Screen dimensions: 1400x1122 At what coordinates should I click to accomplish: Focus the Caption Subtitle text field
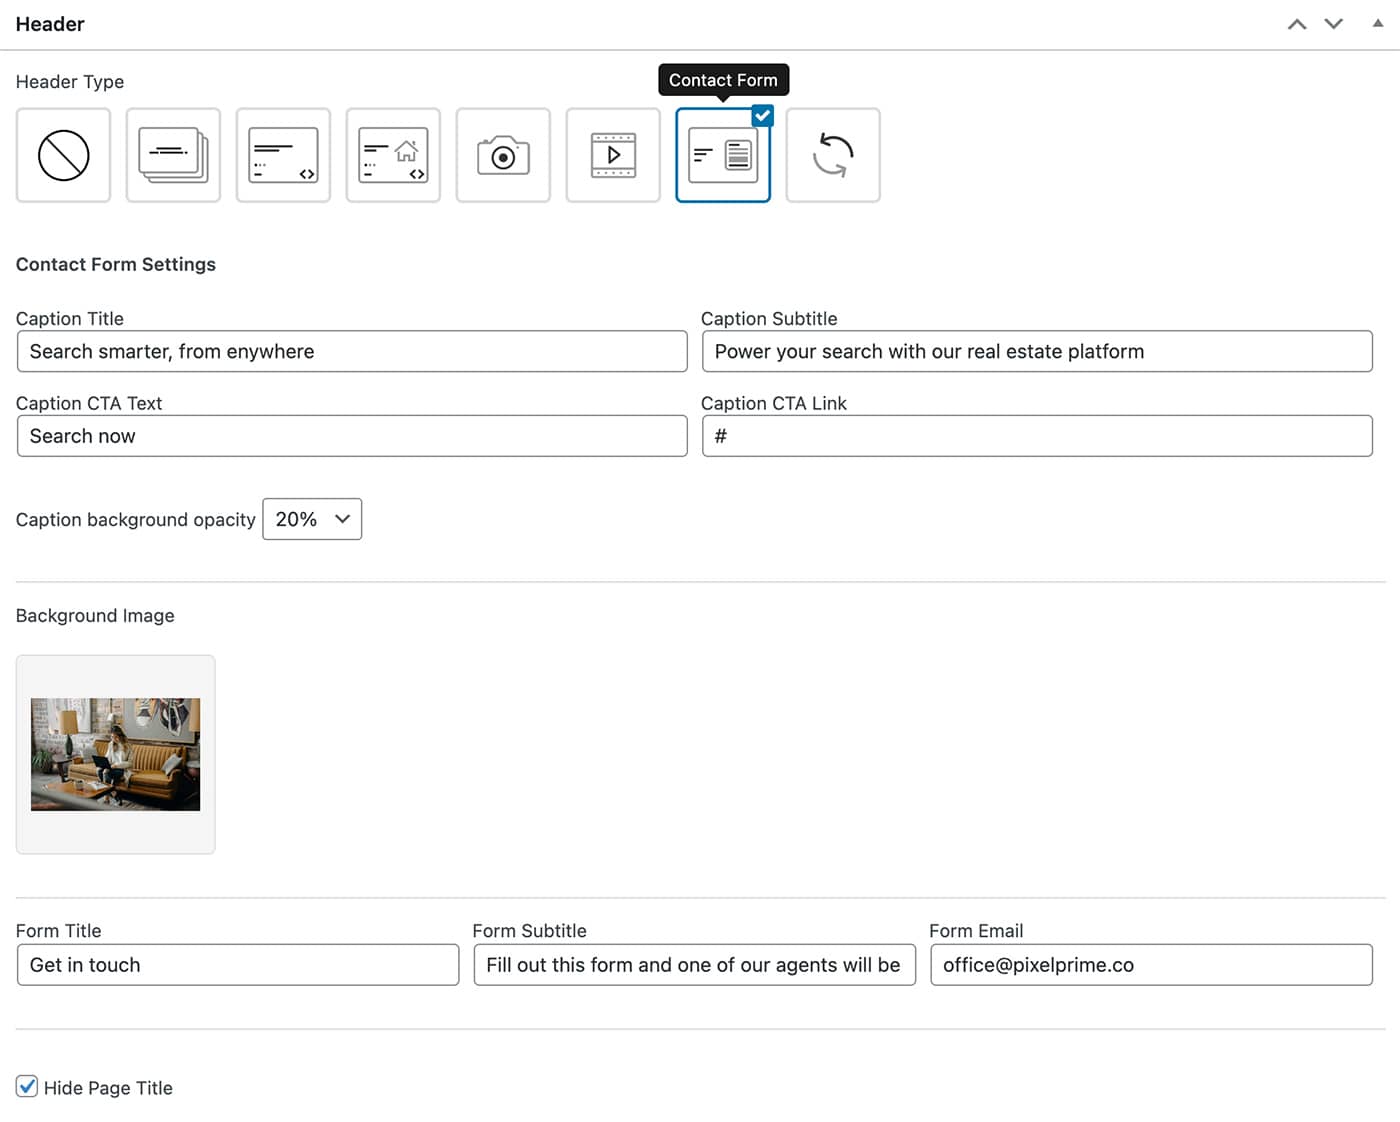[x=1037, y=352]
